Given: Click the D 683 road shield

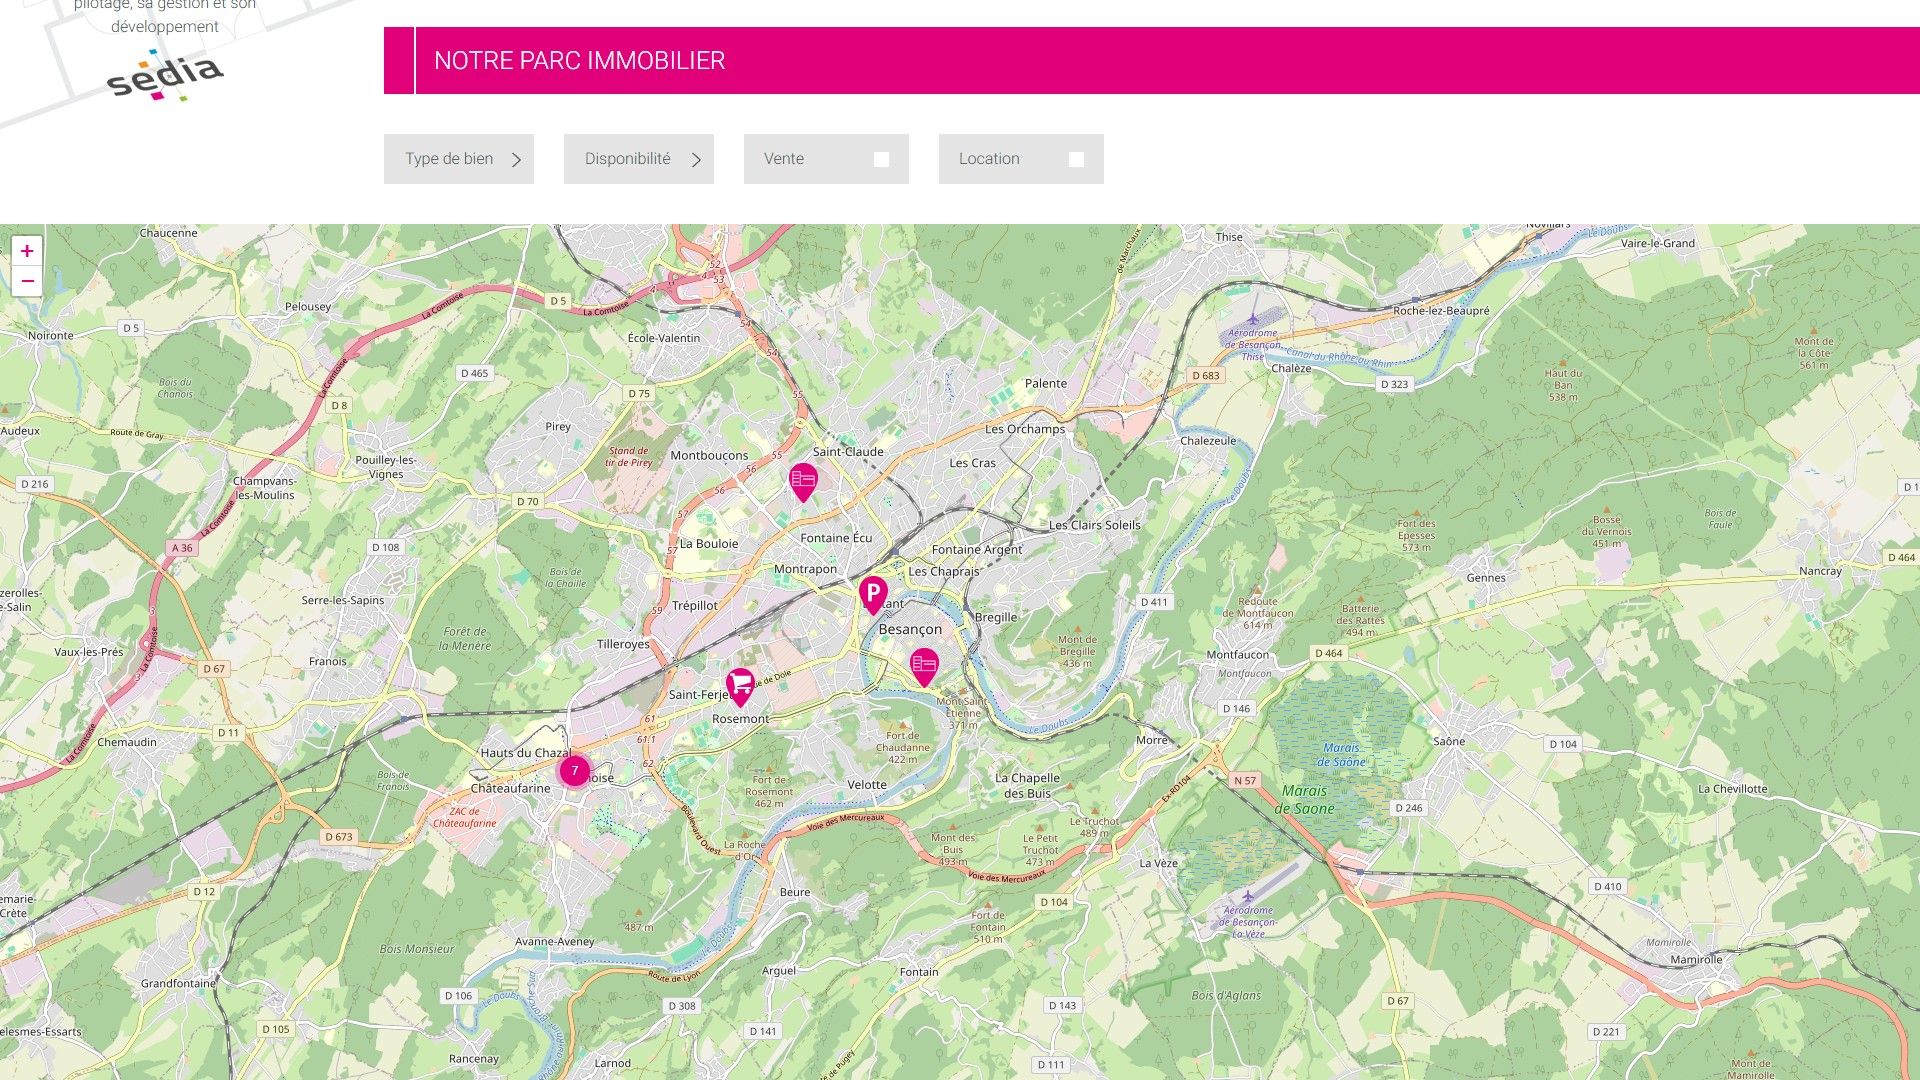Looking at the screenshot, I should (1205, 376).
